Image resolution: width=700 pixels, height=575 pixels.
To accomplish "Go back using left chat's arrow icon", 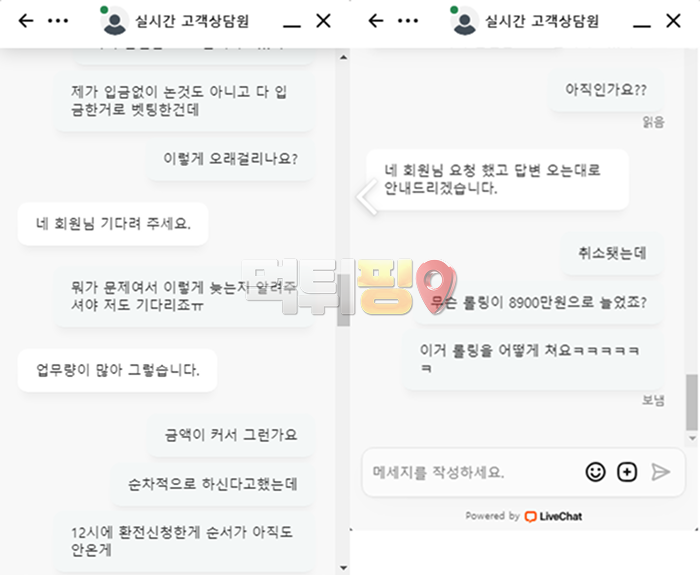I will pos(26,21).
